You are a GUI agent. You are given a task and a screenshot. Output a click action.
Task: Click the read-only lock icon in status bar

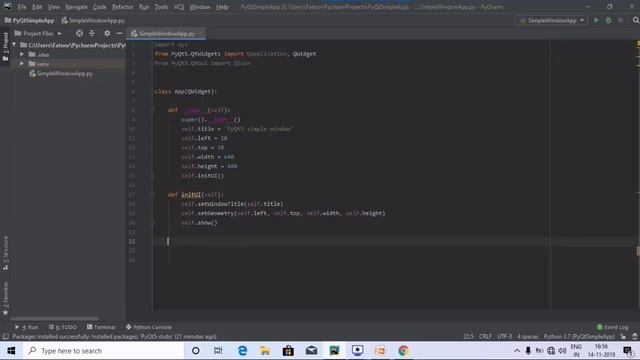pyautogui.click(x=623, y=336)
